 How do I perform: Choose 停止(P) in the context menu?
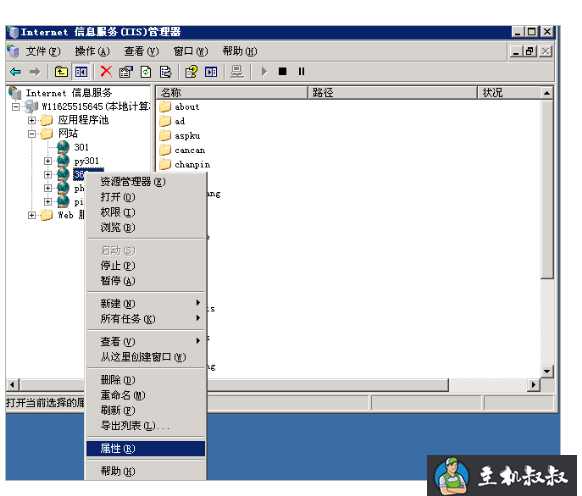click(x=146, y=266)
